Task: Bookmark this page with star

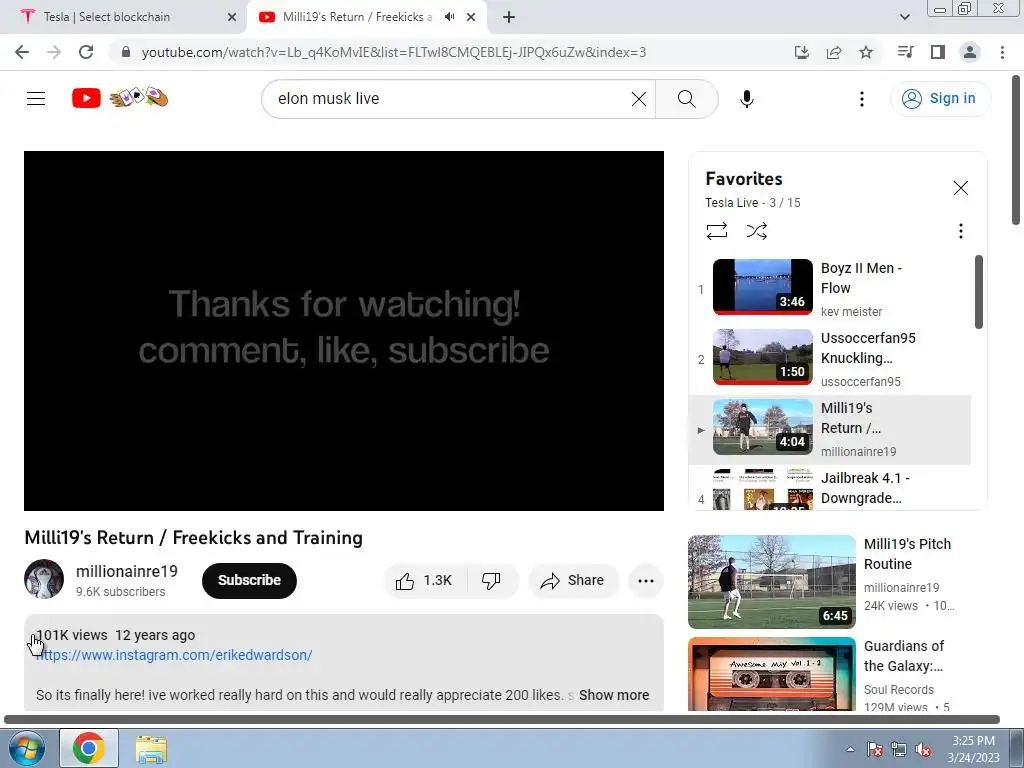Action: 866,52
